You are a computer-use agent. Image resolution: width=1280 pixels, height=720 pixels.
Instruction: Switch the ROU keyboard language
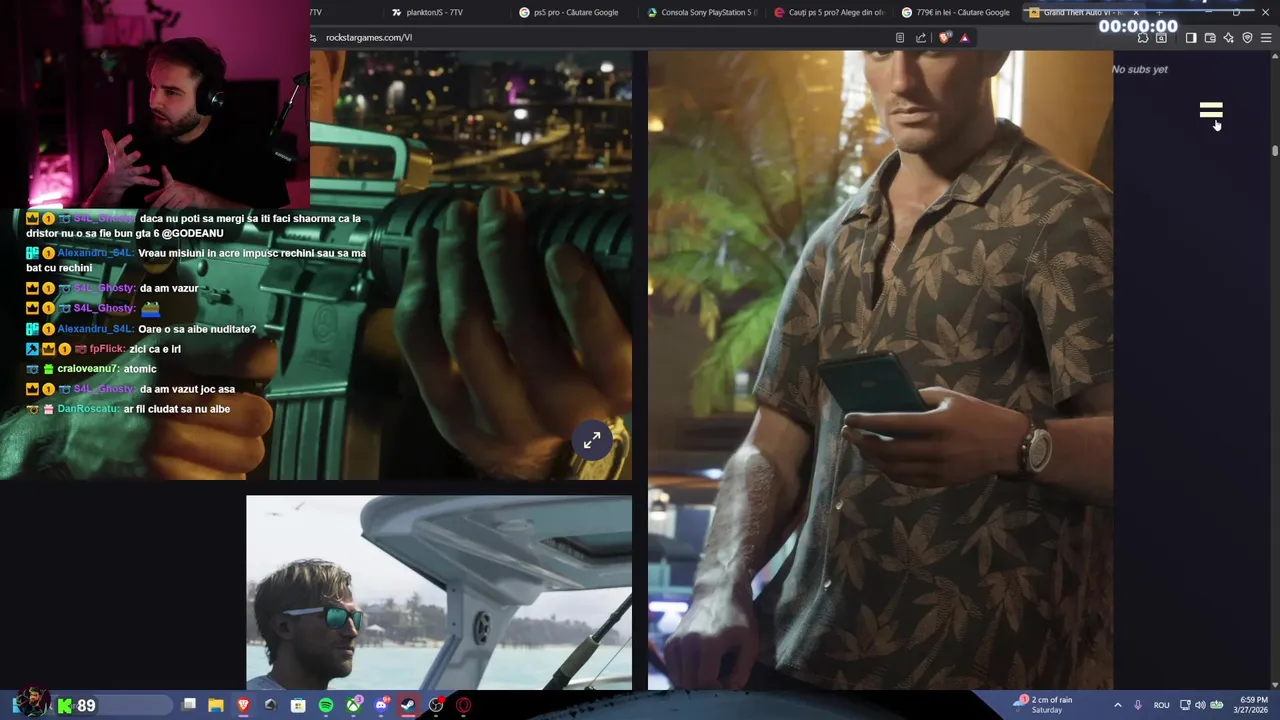1161,705
